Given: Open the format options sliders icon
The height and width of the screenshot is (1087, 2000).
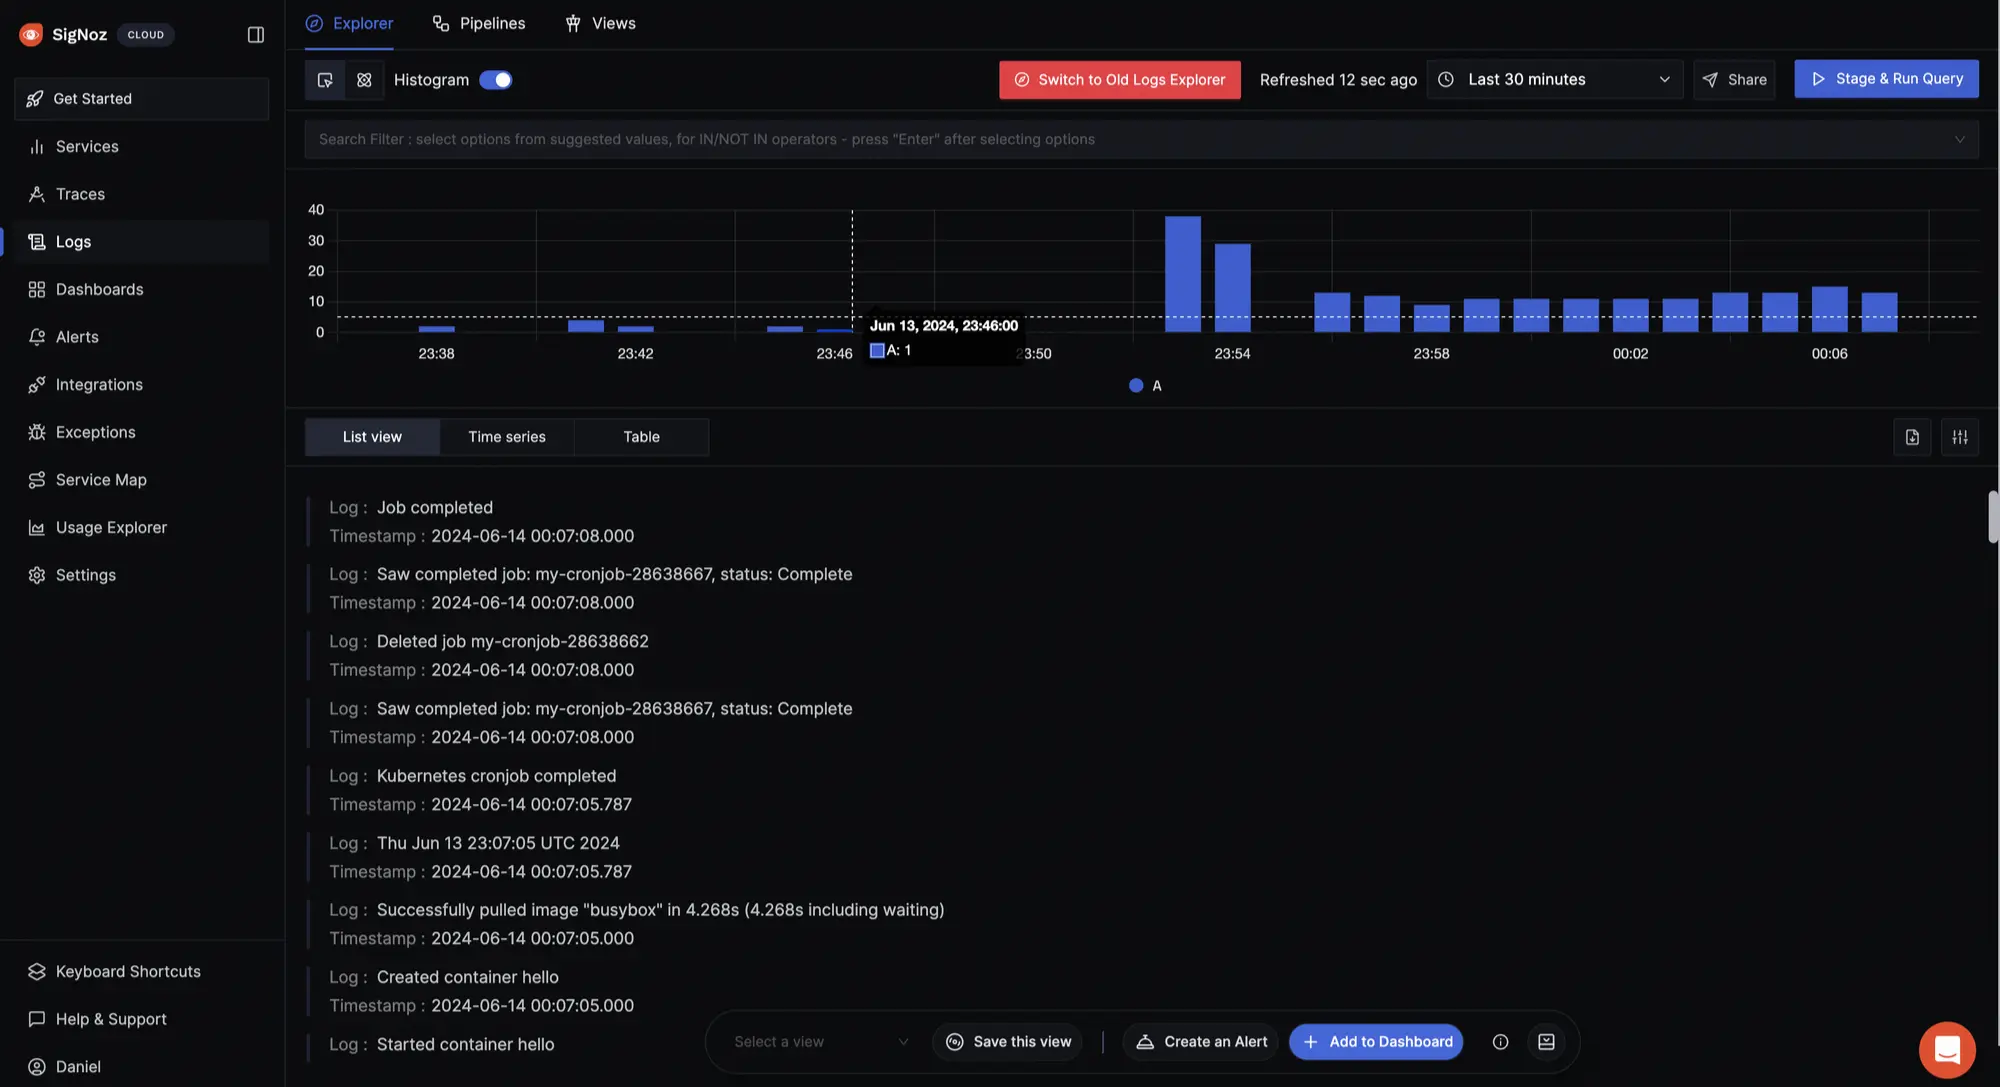Looking at the screenshot, I should (x=1960, y=437).
